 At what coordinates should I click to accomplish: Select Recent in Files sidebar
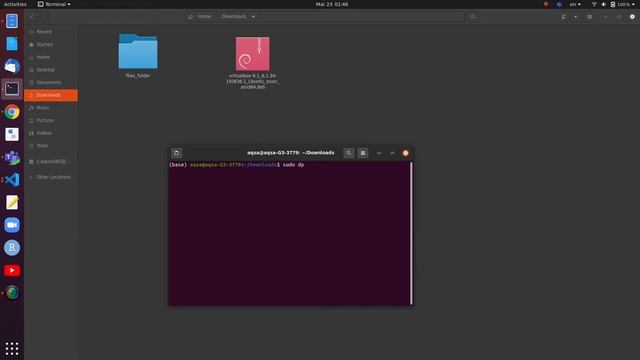51,32
